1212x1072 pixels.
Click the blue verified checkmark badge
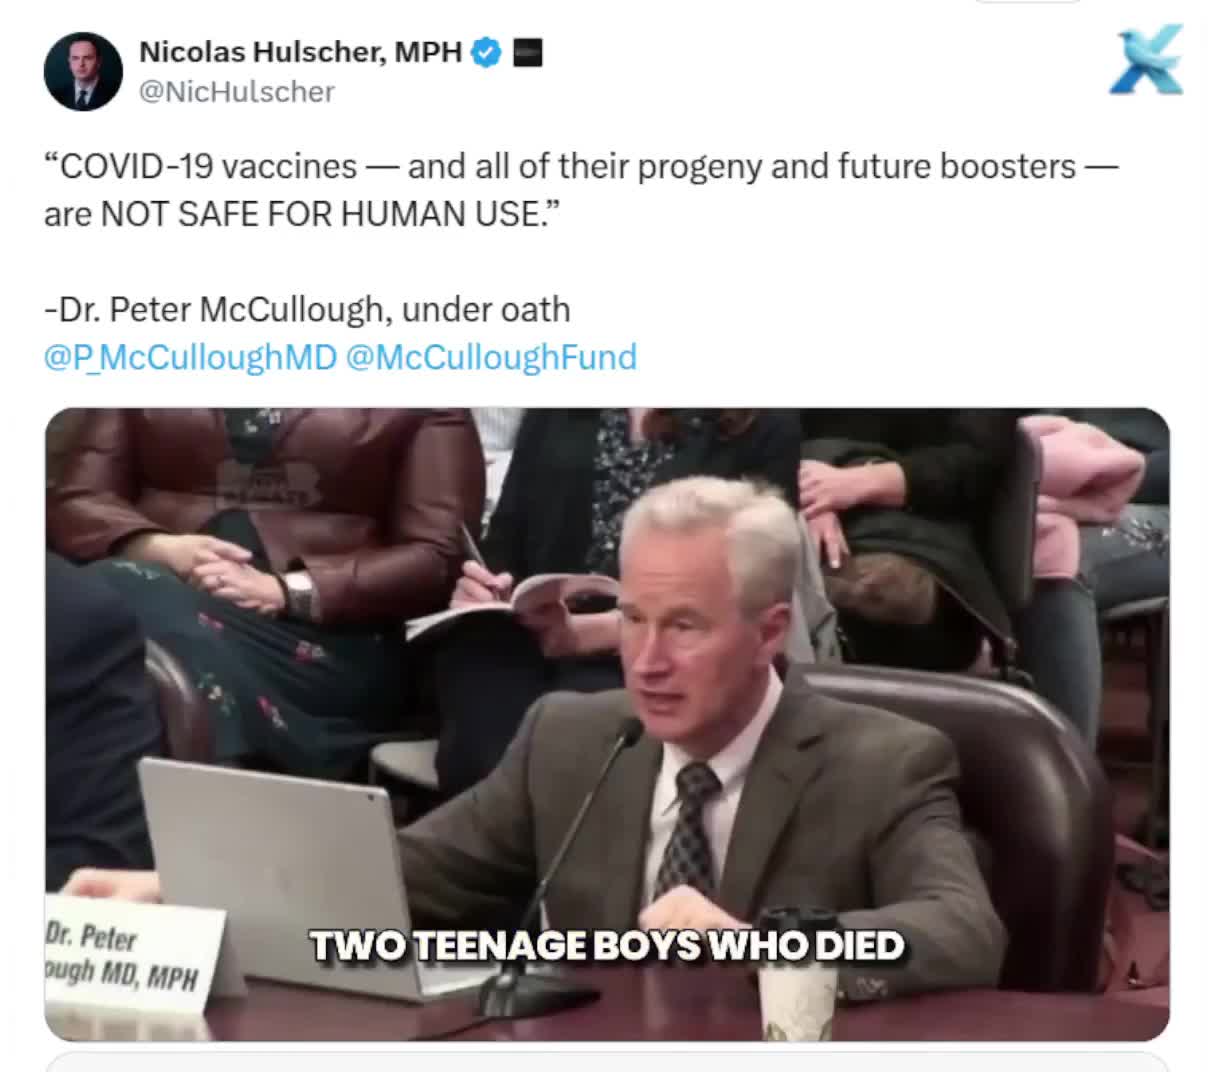click(486, 52)
